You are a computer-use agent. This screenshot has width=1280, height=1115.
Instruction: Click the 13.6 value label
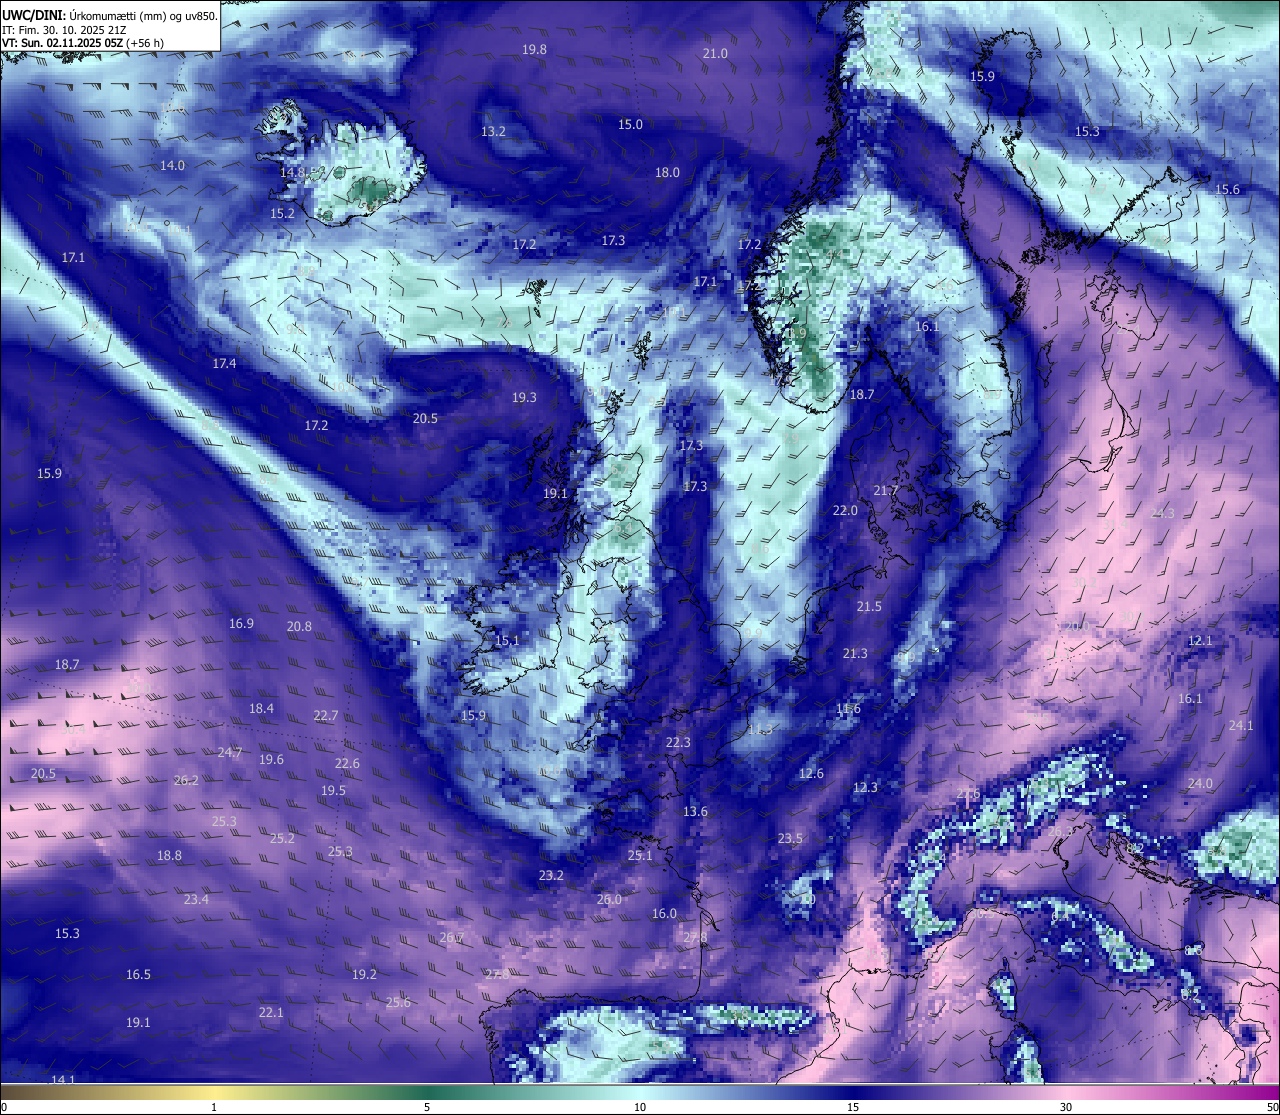pyautogui.click(x=695, y=812)
